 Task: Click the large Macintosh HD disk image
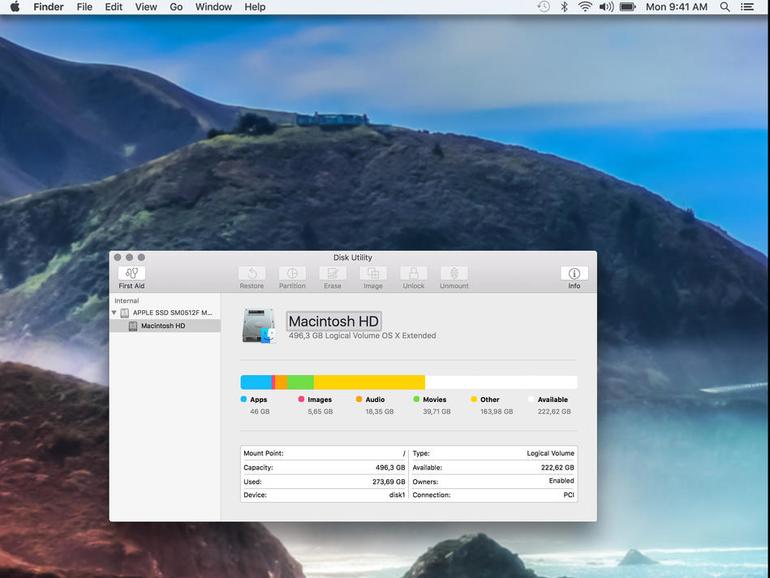pyautogui.click(x=259, y=325)
